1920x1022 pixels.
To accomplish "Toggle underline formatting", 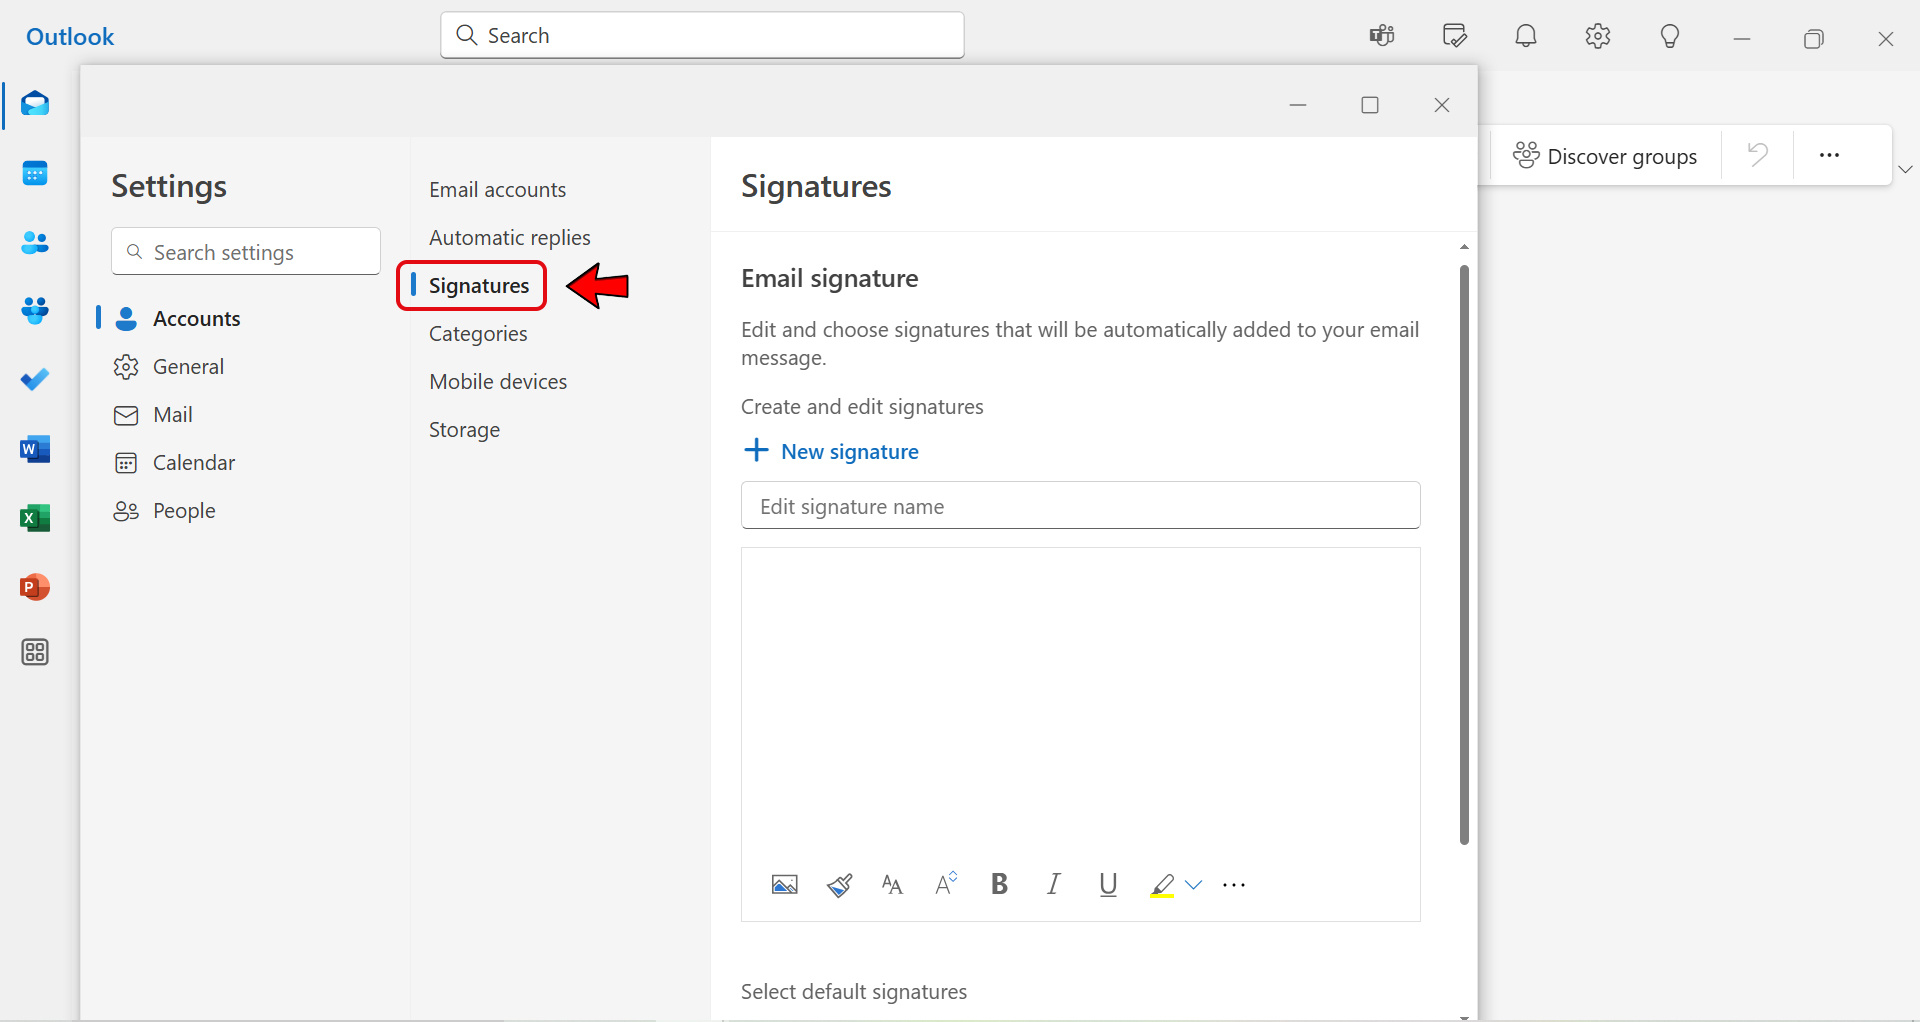I will pos(1108,885).
